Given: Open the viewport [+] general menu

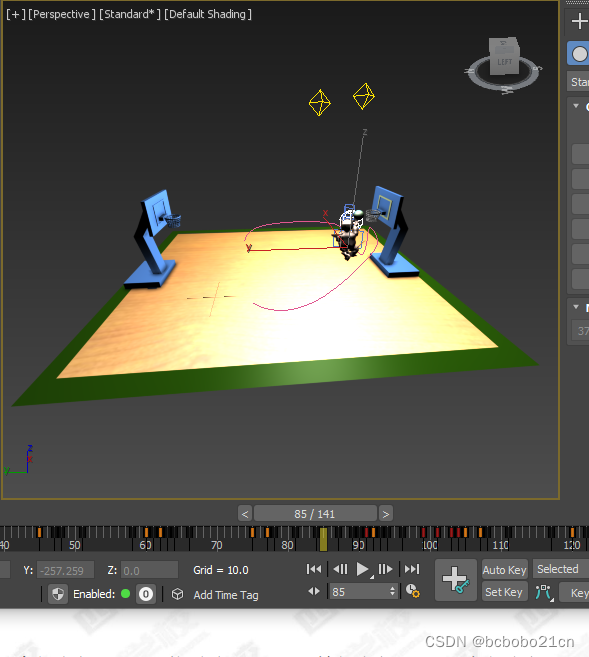Looking at the screenshot, I should pyautogui.click(x=16, y=14).
